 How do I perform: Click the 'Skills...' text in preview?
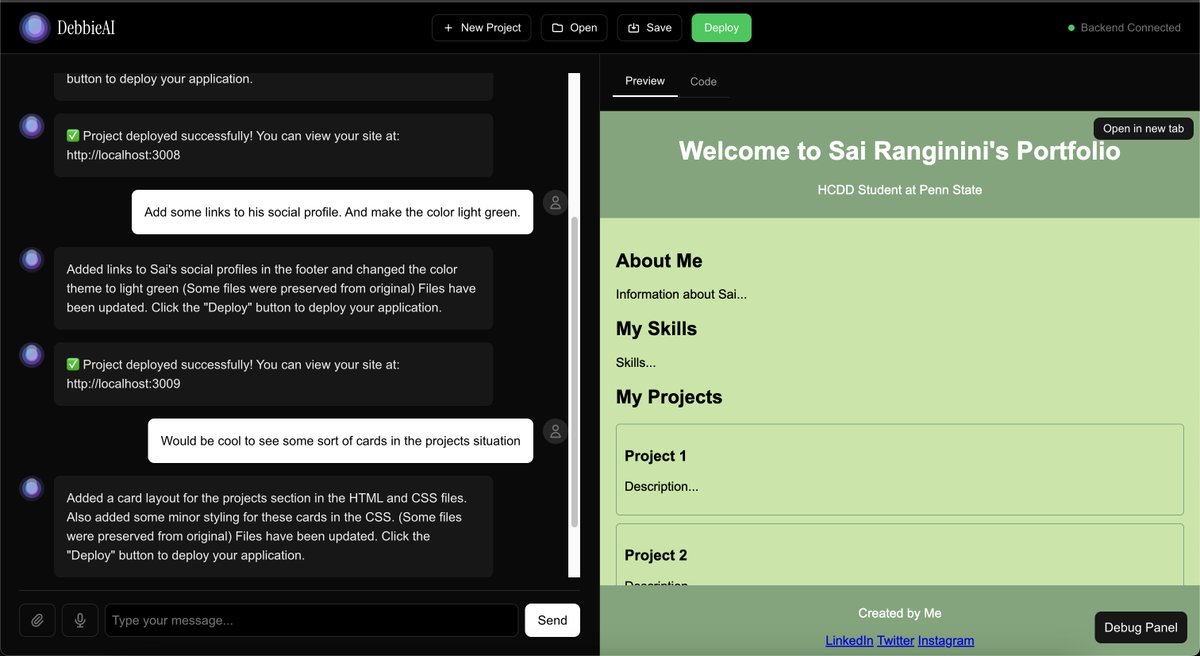coord(636,362)
